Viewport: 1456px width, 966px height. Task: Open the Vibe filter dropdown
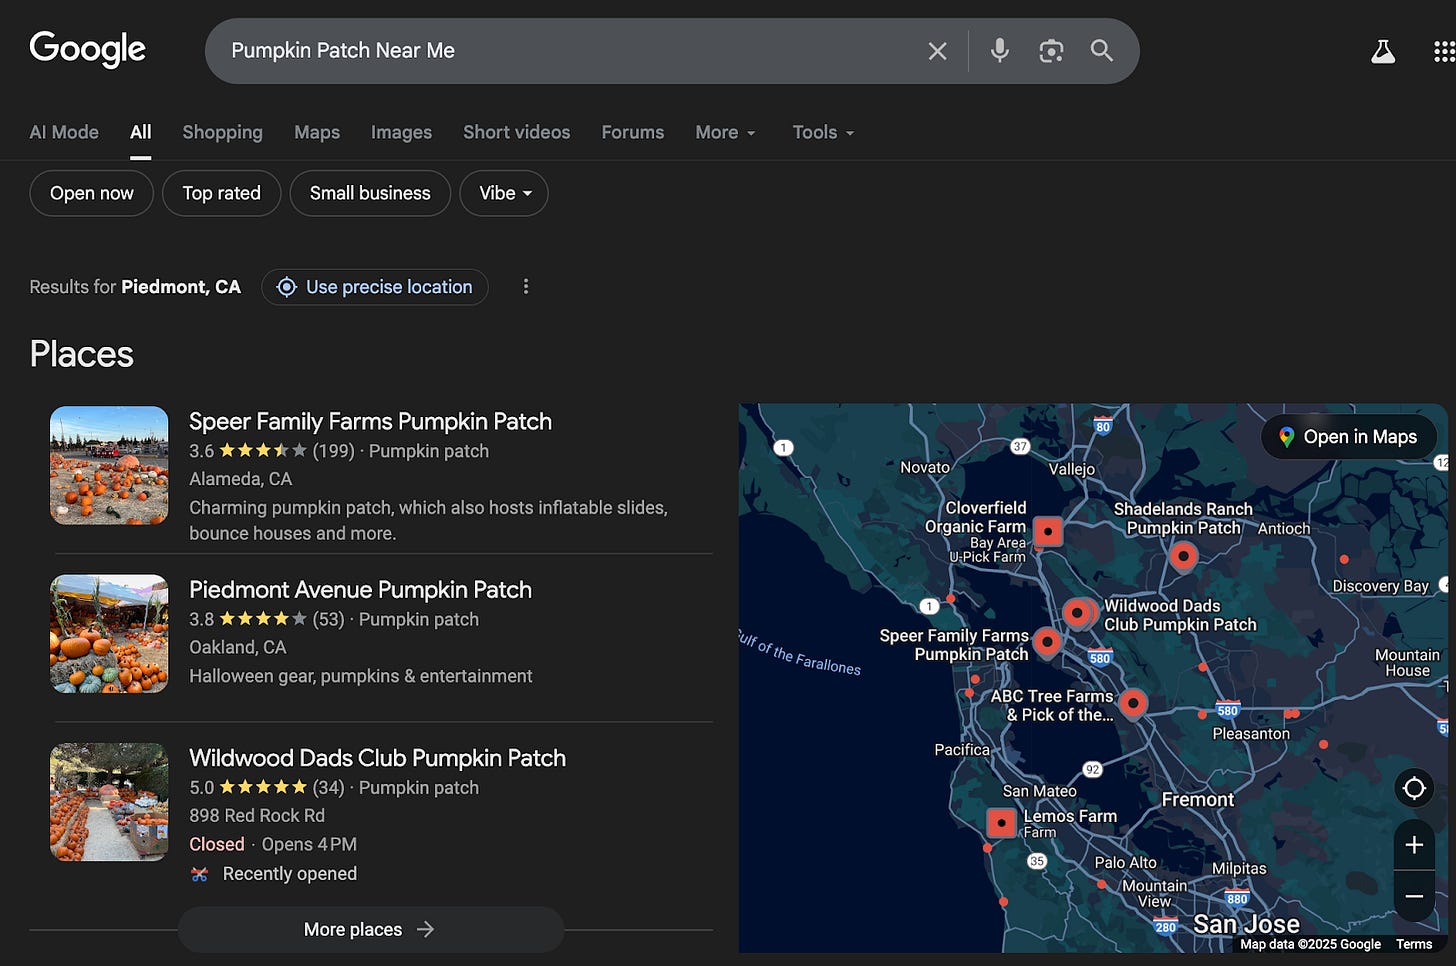pos(504,193)
